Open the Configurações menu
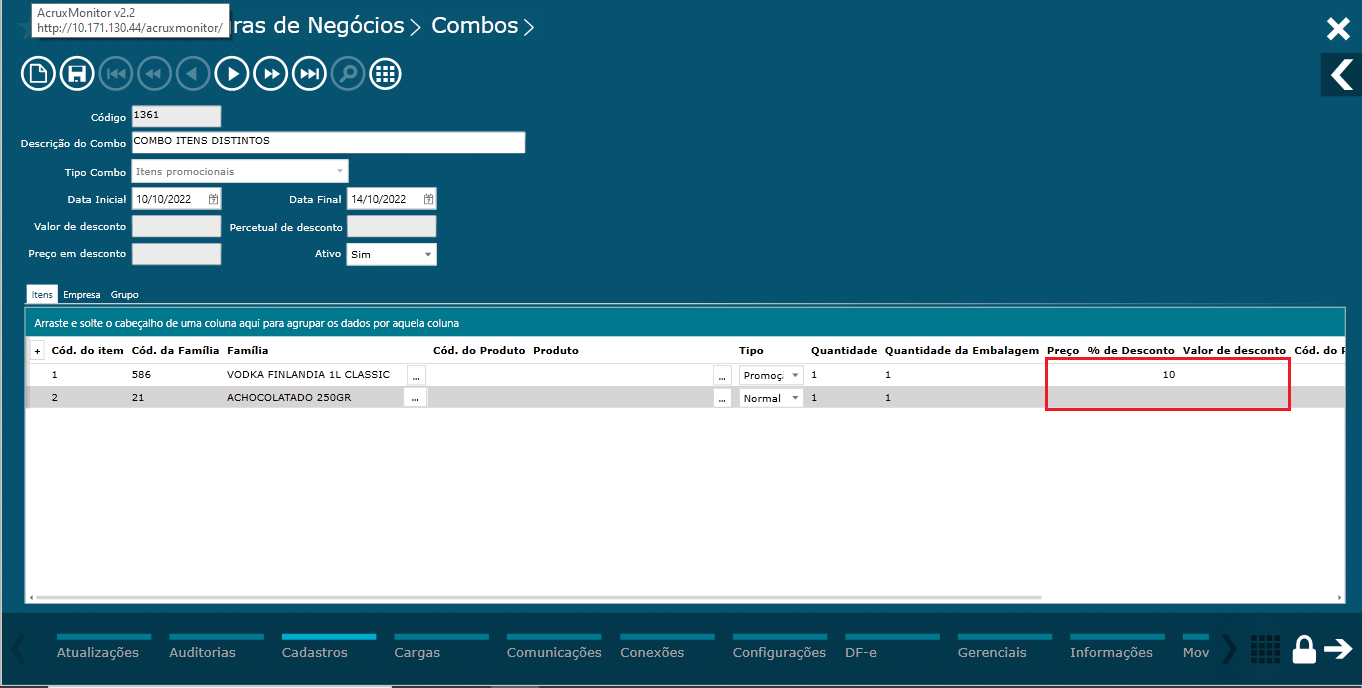 click(779, 652)
